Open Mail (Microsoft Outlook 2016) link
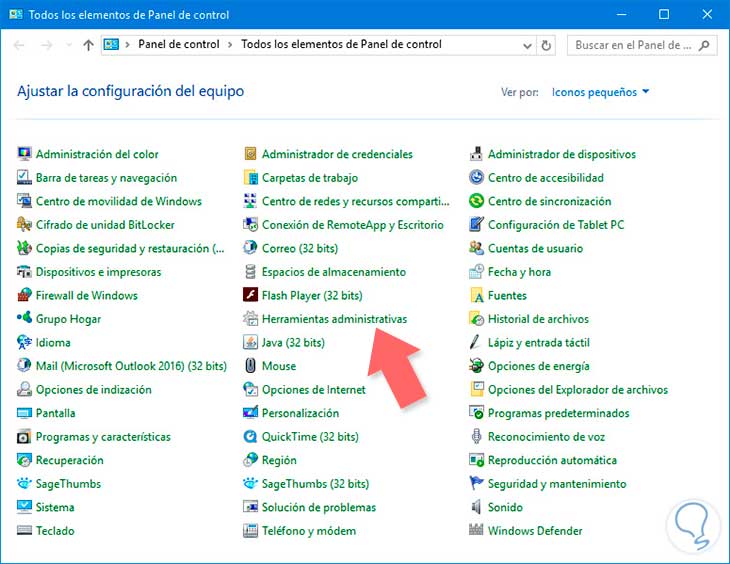Image resolution: width=730 pixels, height=564 pixels. coord(131,366)
